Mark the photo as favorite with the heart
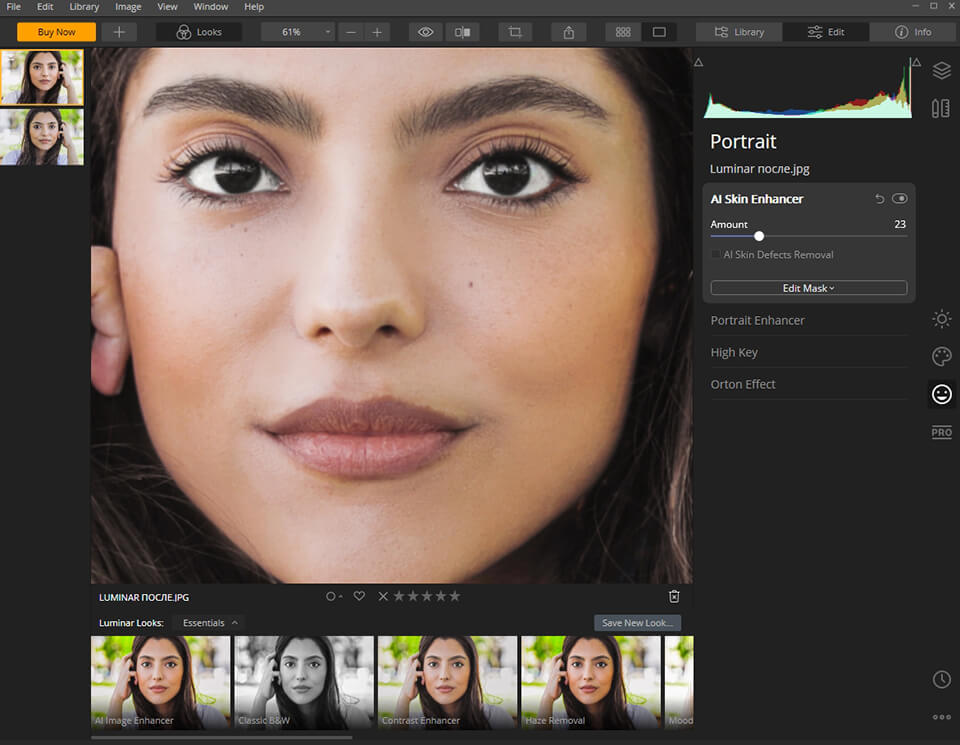The image size is (960, 745). click(x=359, y=595)
